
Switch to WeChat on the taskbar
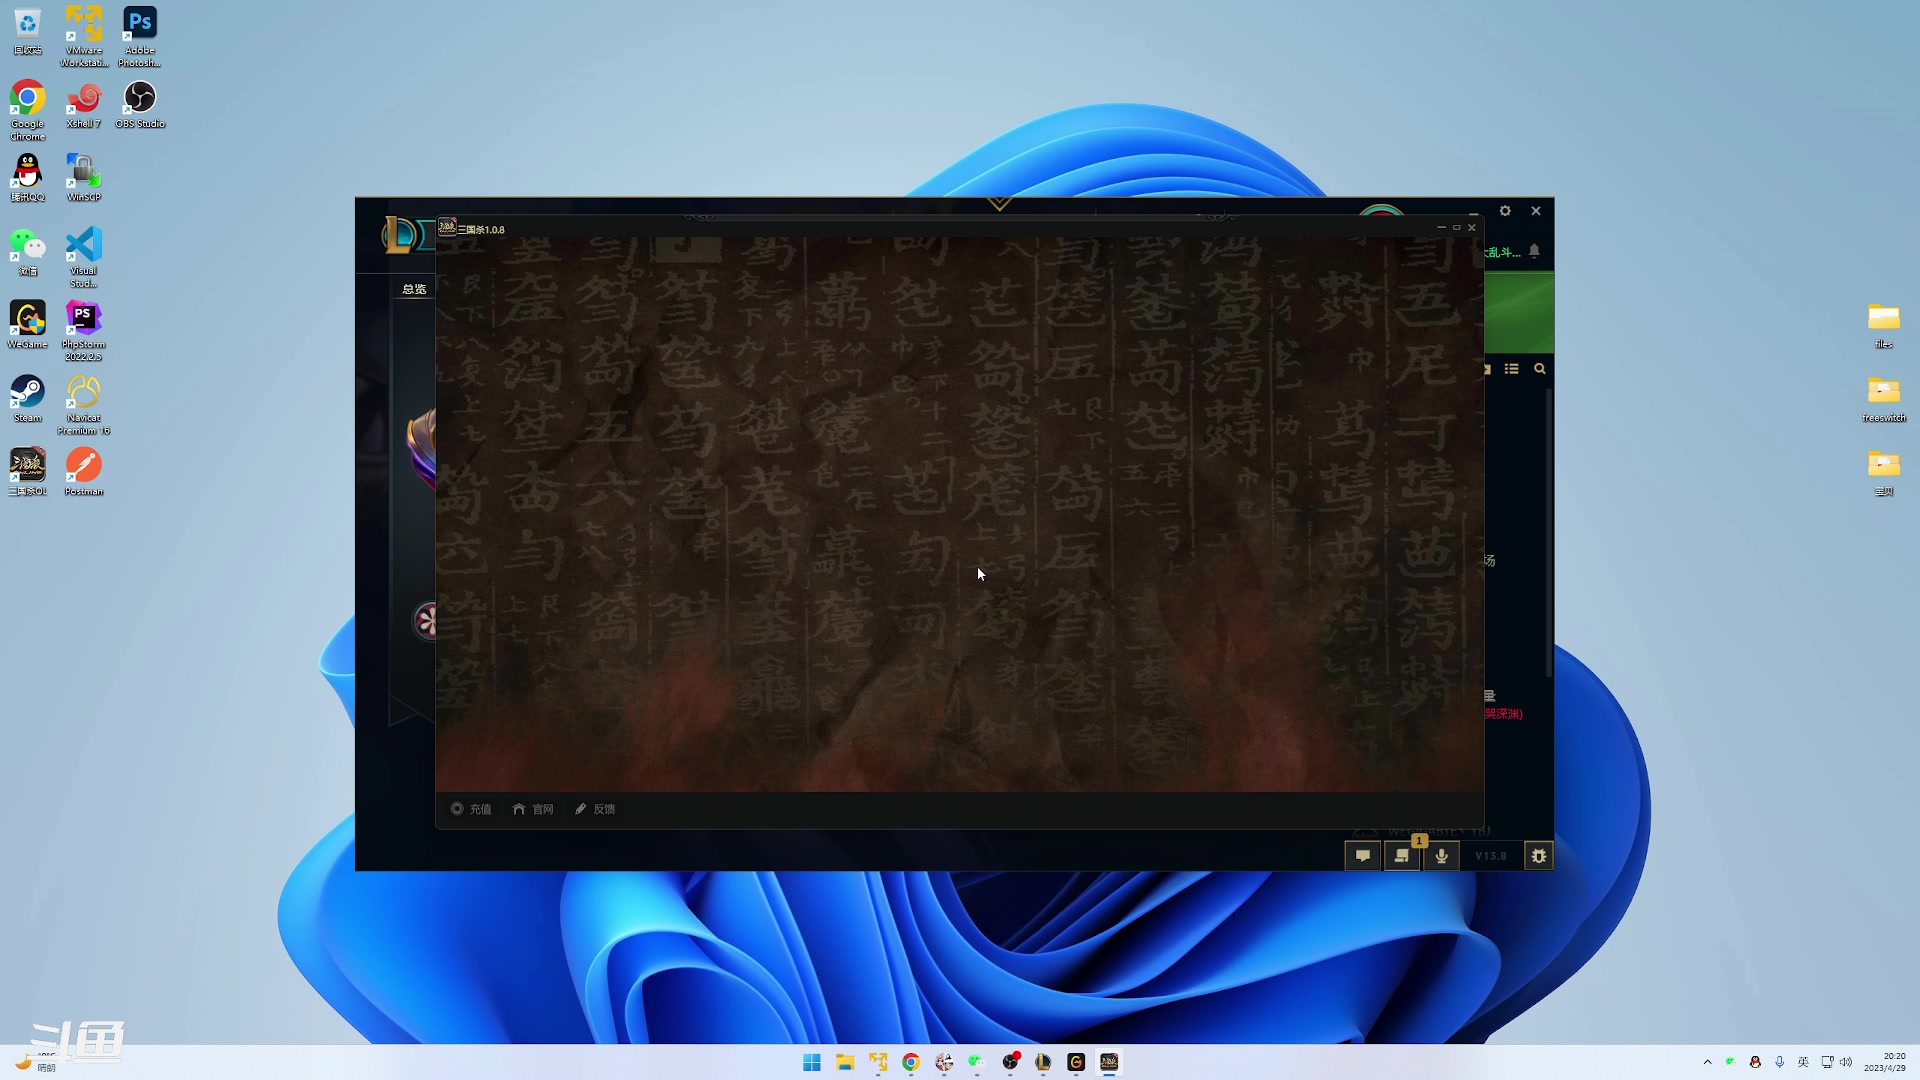click(977, 1062)
